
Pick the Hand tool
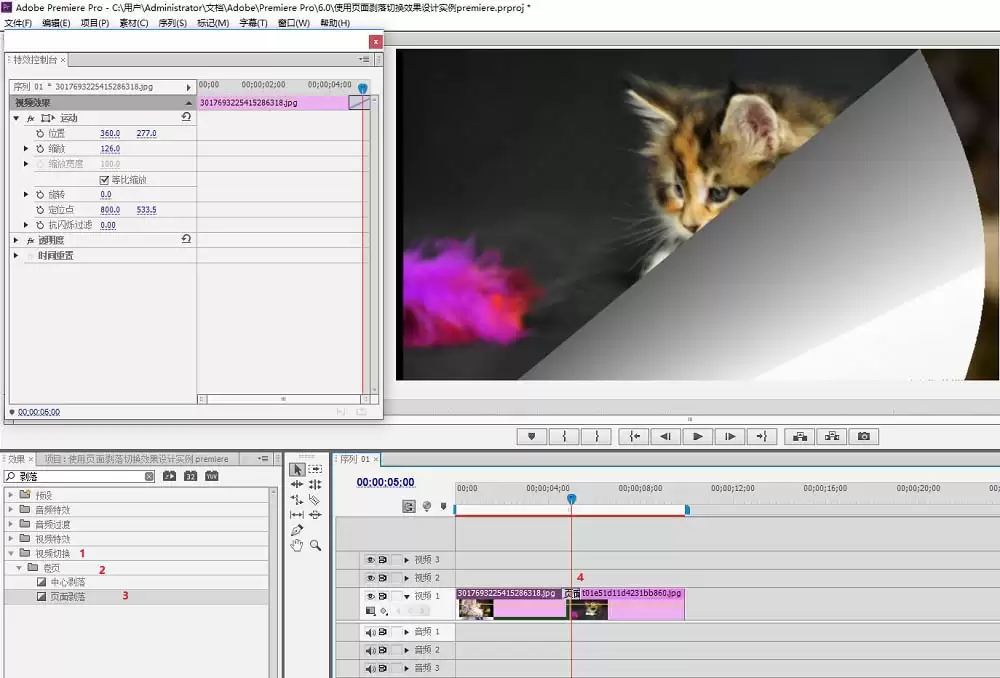(297, 546)
